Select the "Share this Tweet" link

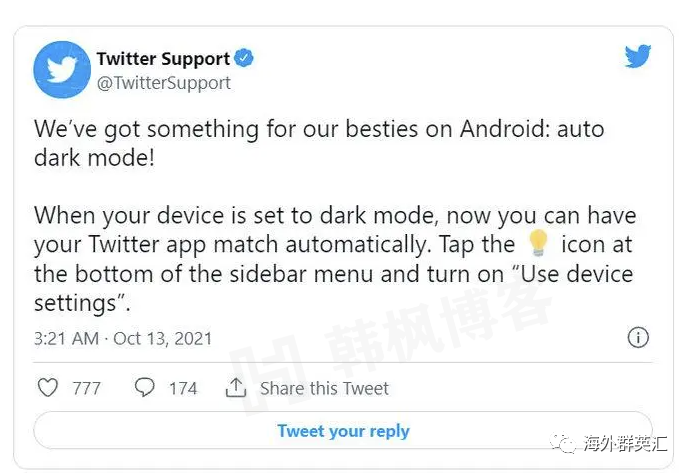click(x=324, y=388)
